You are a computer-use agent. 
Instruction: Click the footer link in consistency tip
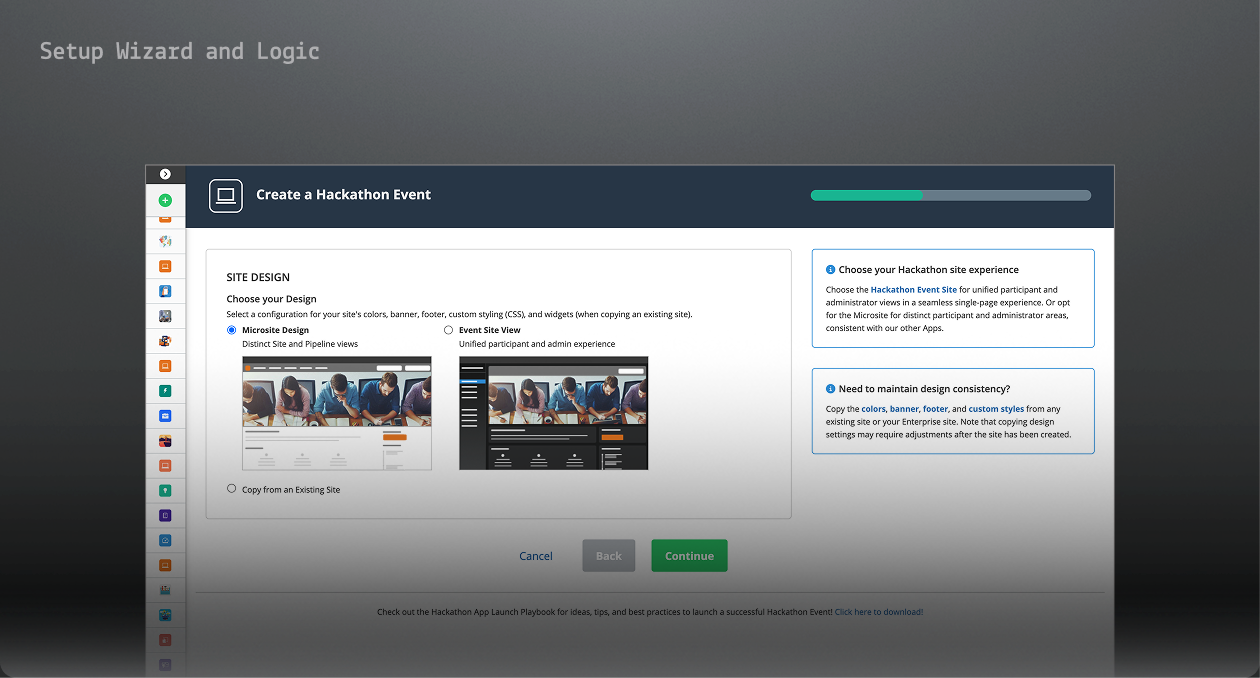click(935, 409)
